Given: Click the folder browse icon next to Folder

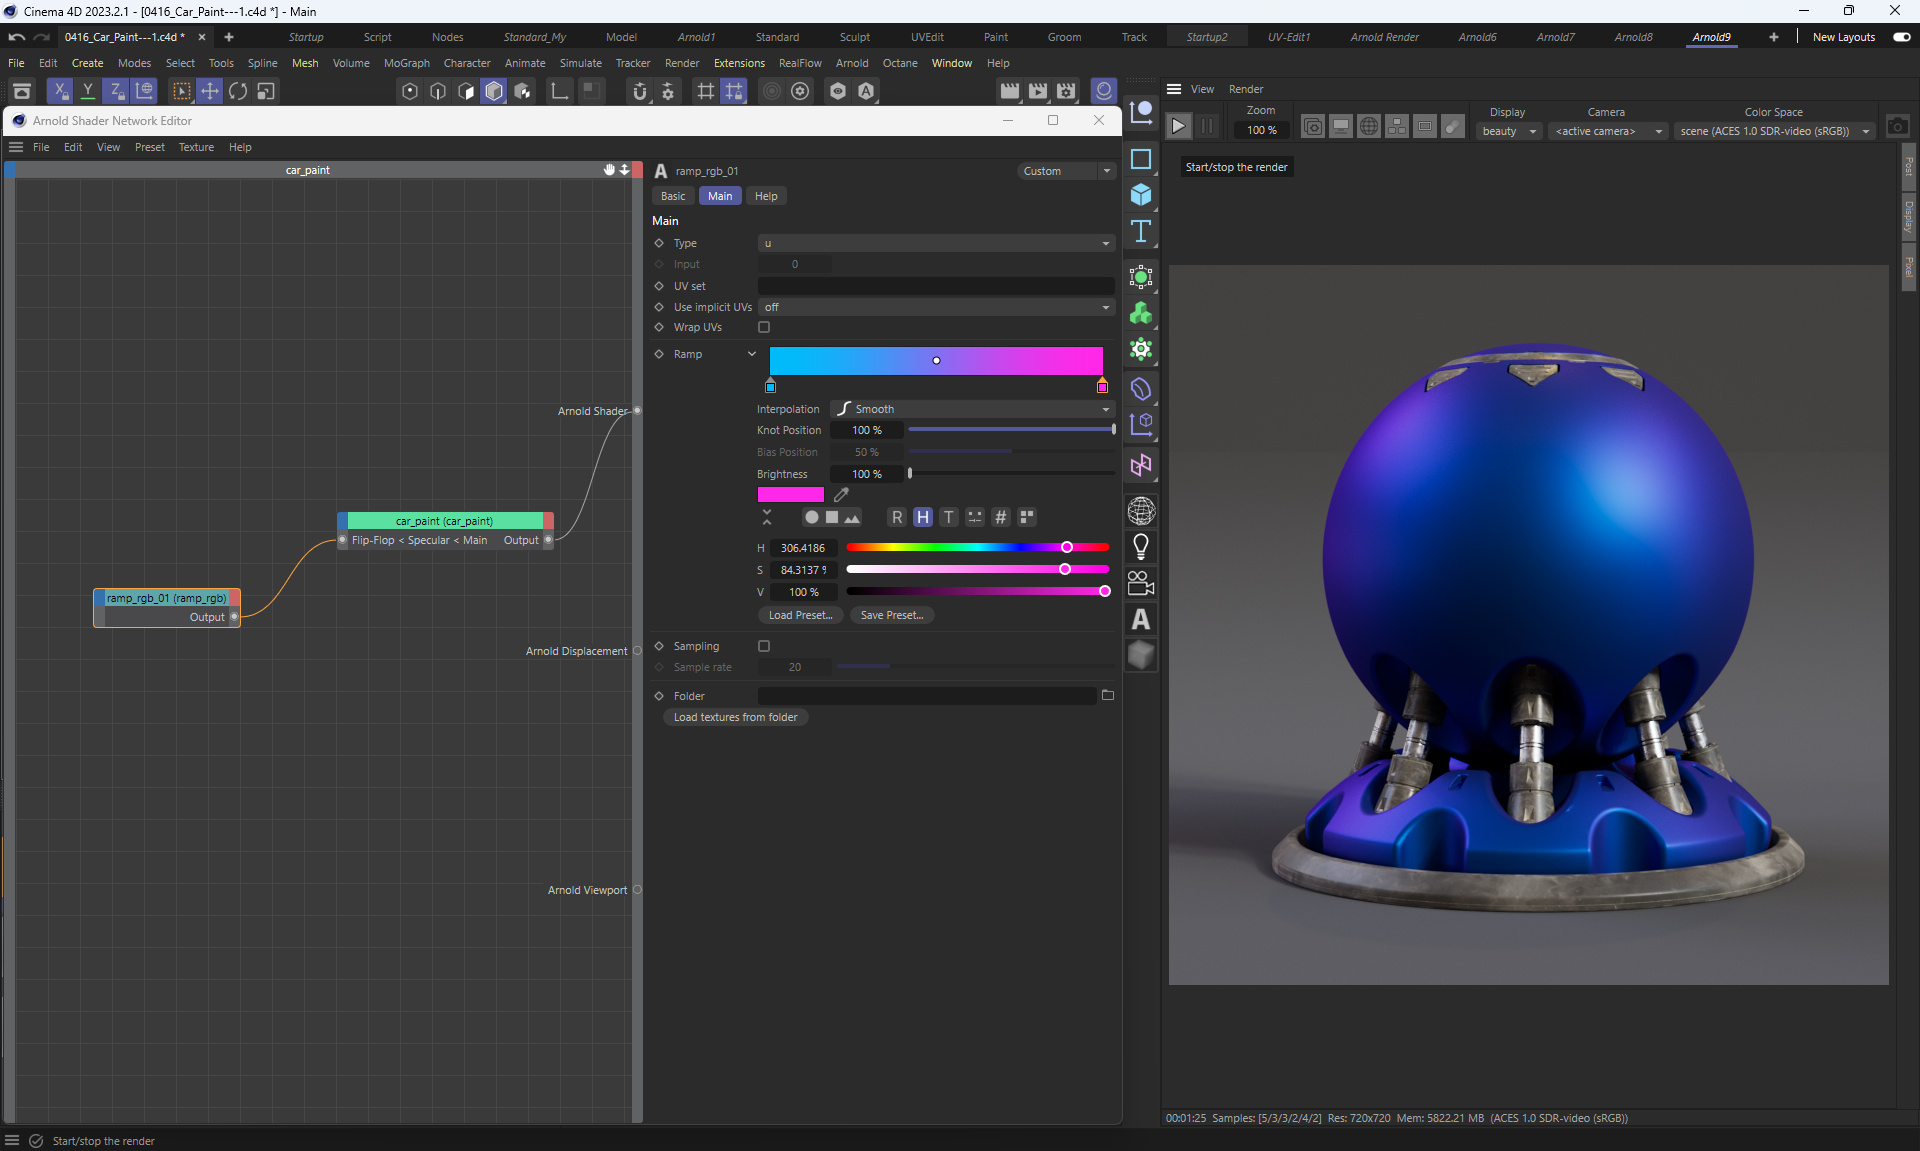Looking at the screenshot, I should pyautogui.click(x=1107, y=695).
